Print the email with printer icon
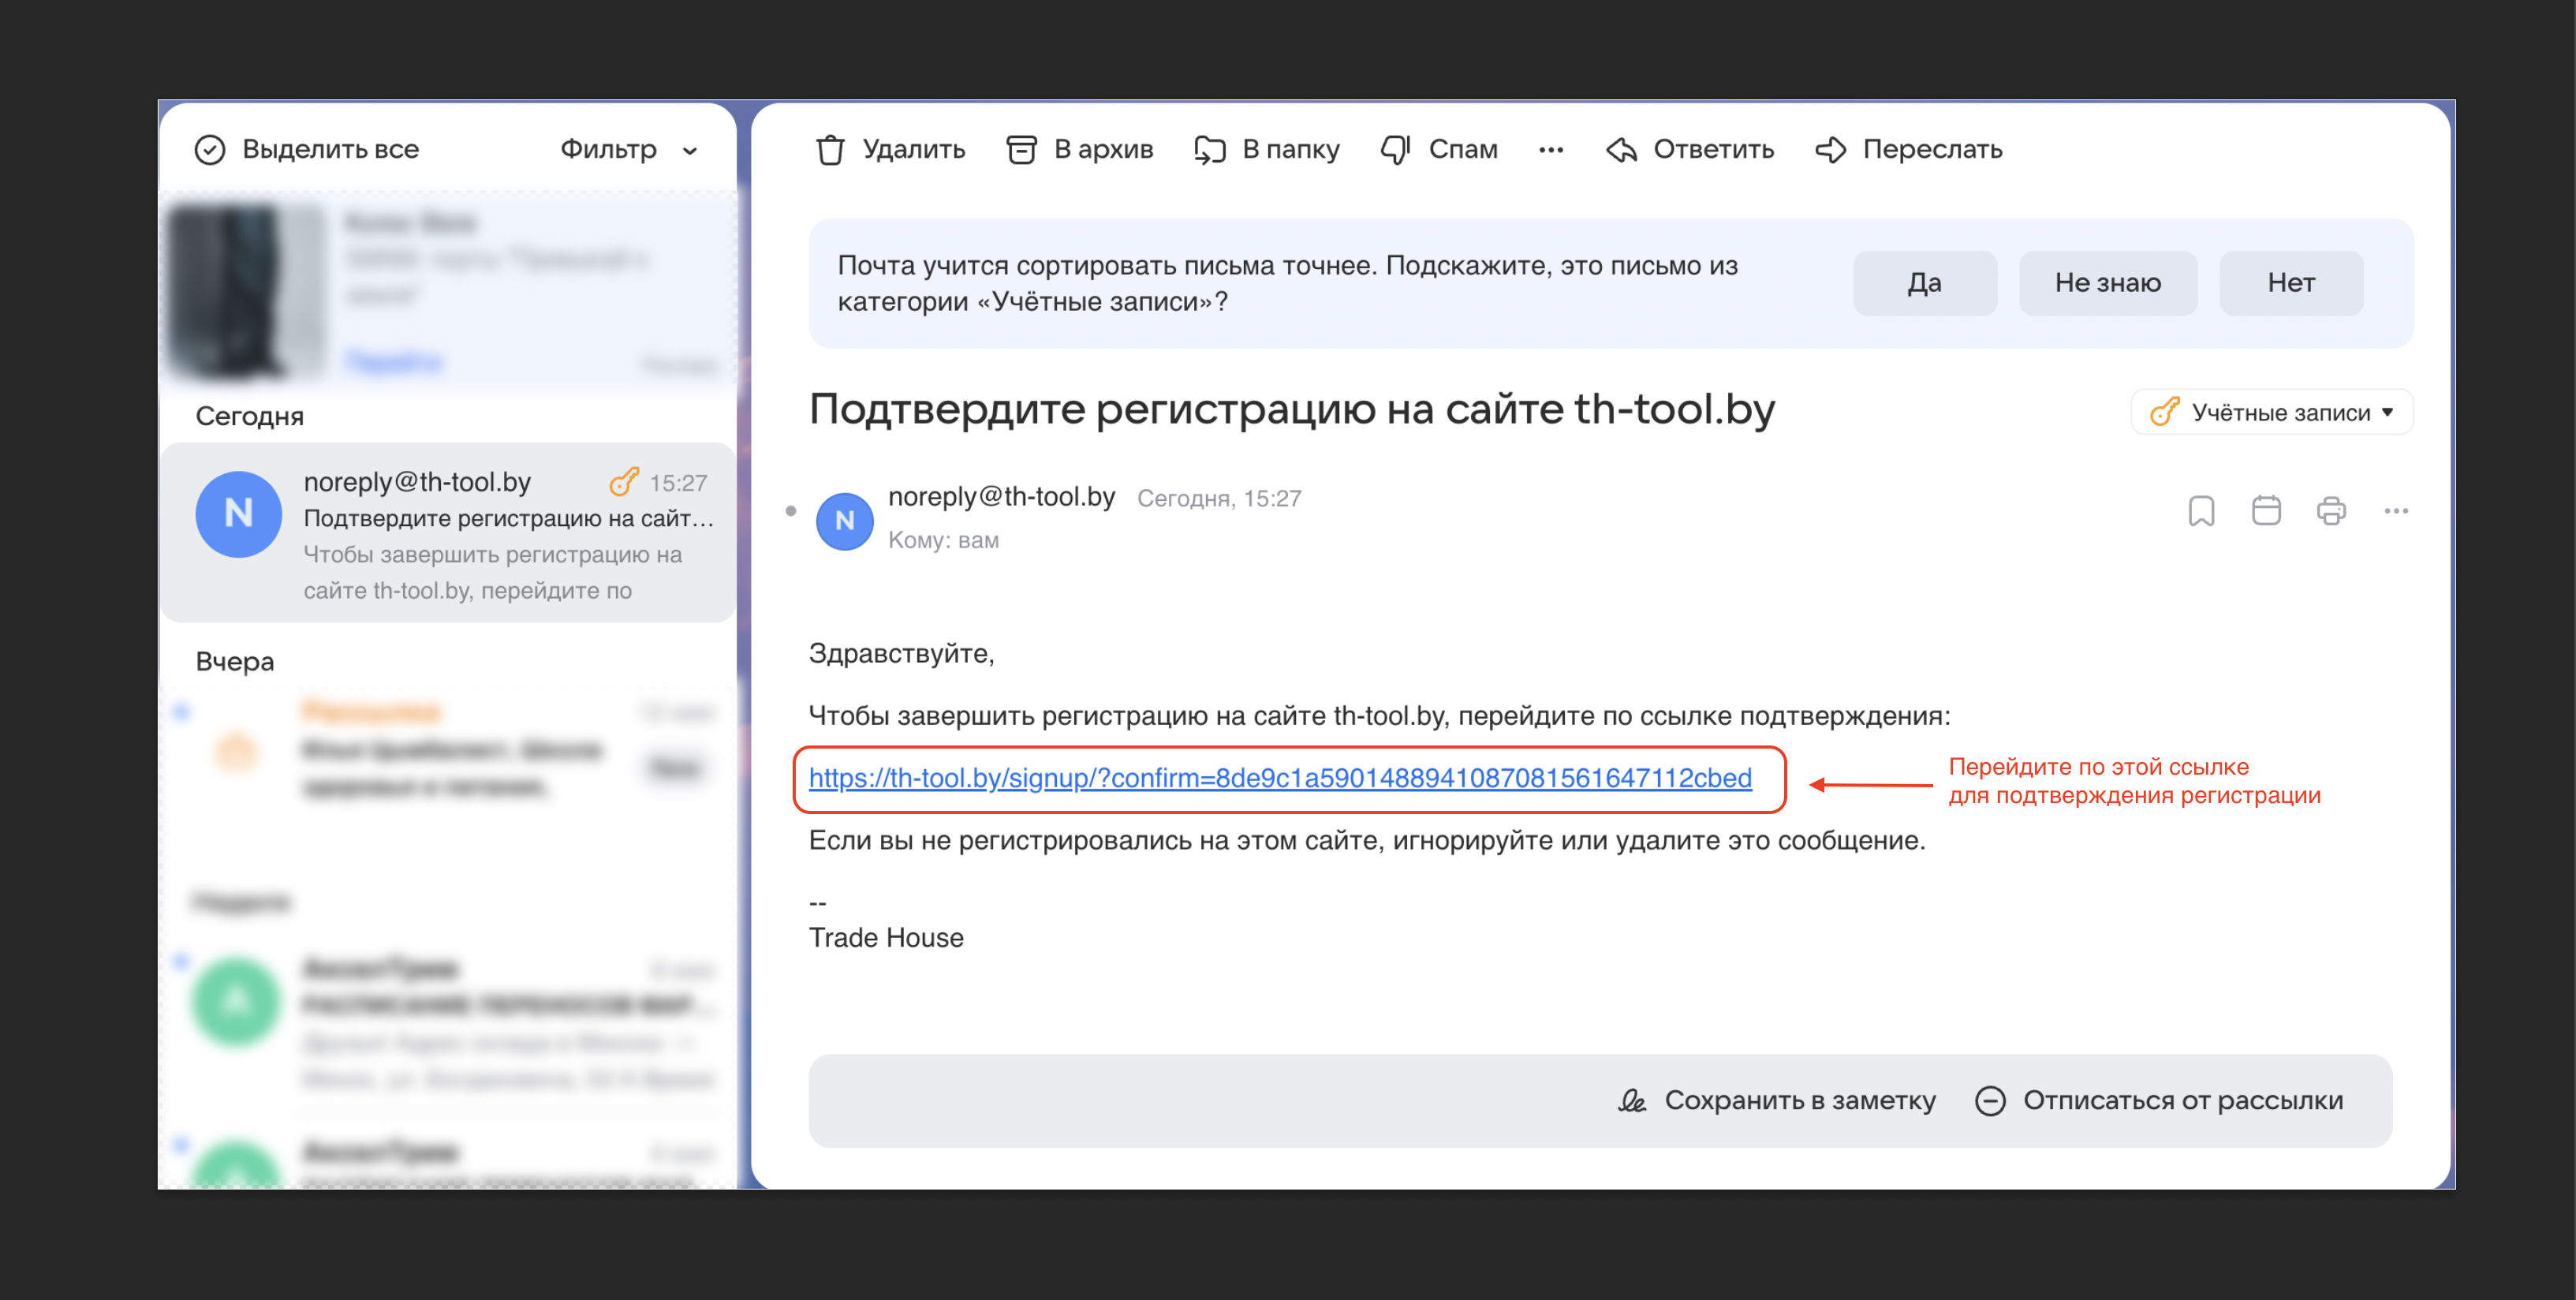The image size is (2576, 1300). [x=2331, y=511]
